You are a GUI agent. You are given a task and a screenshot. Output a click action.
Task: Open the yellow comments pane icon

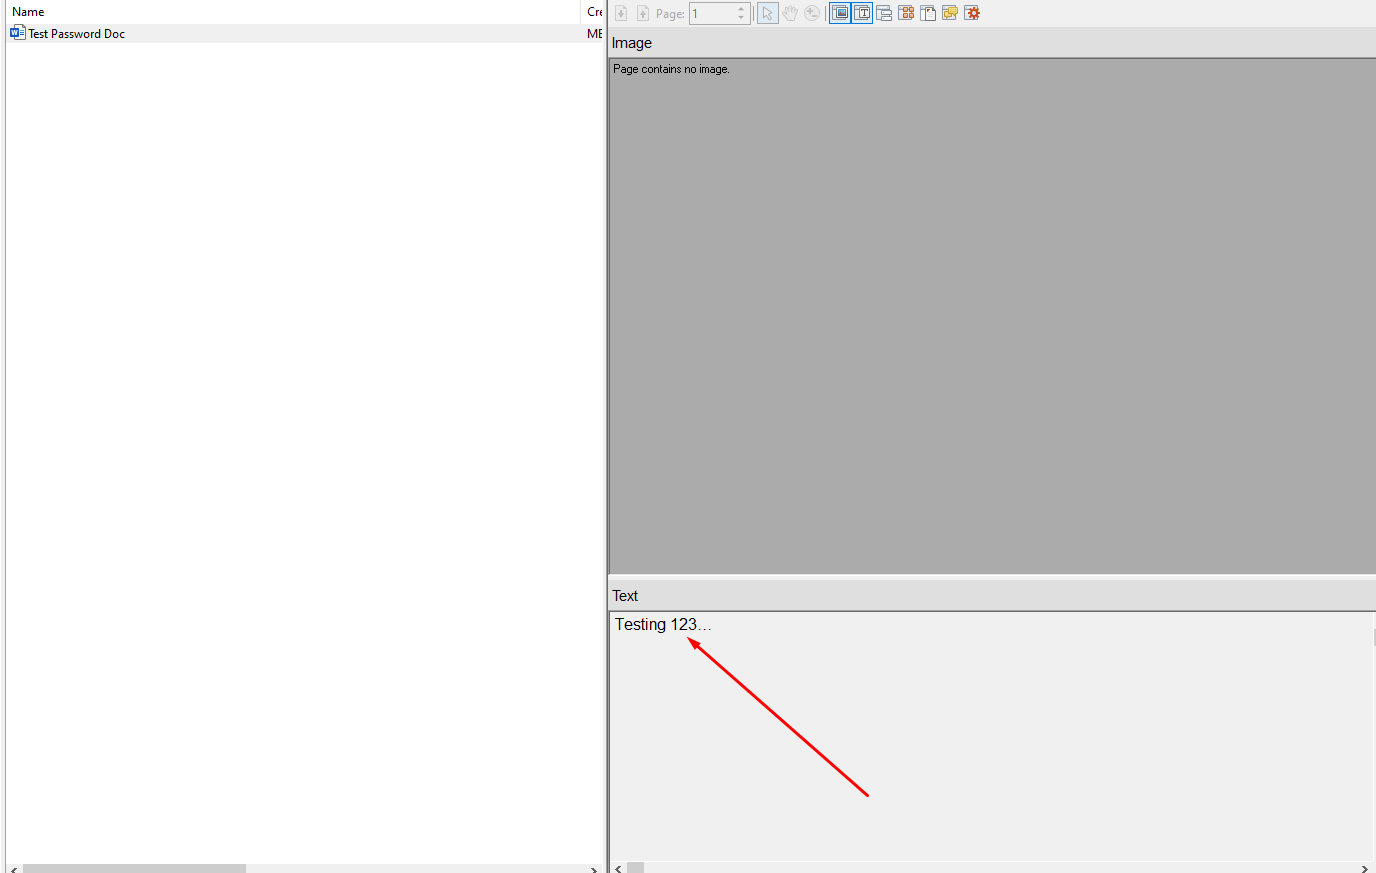click(x=950, y=13)
